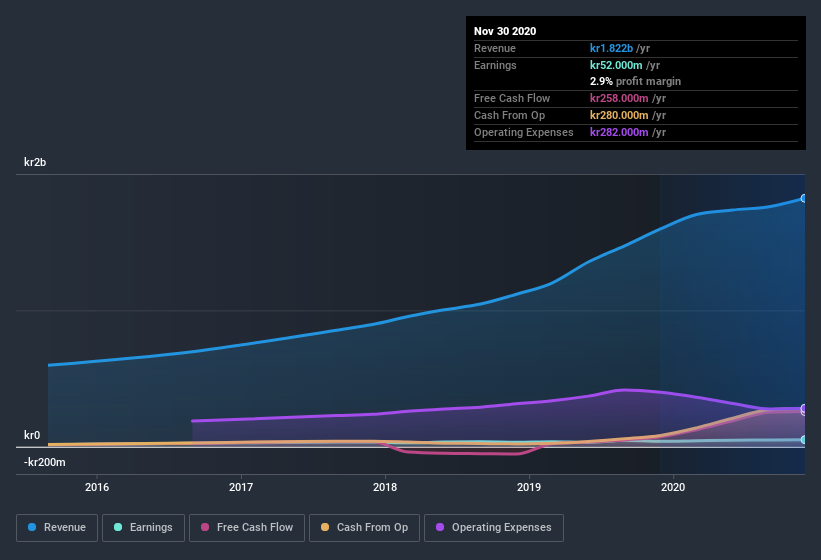The height and width of the screenshot is (560, 821).
Task: Click the kr1.822b revenue value
Action: (x=611, y=48)
